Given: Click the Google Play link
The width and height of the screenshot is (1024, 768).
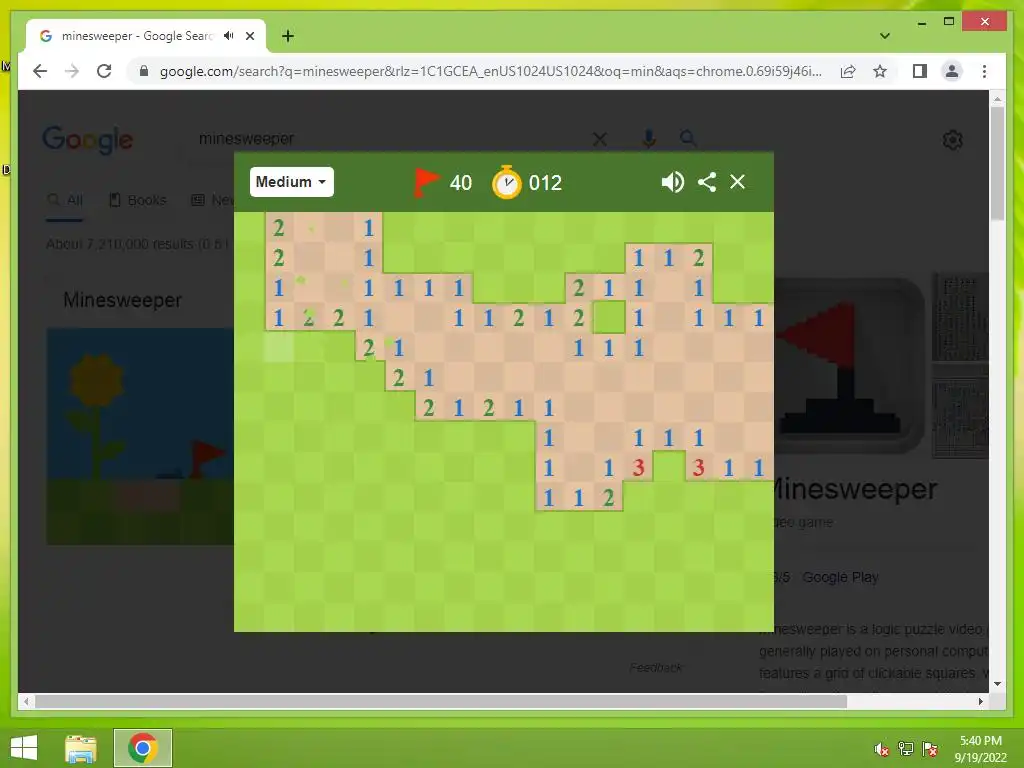Looking at the screenshot, I should point(840,577).
